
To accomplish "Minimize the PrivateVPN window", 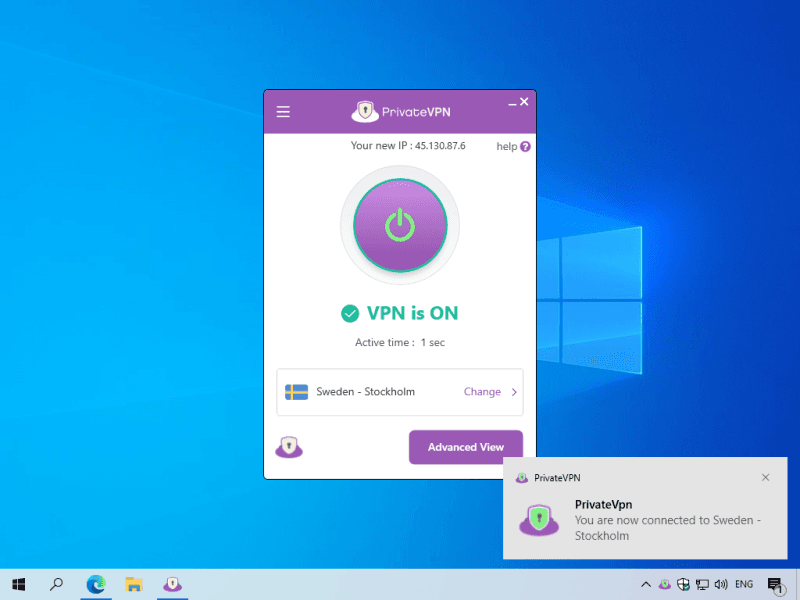I will [512, 103].
